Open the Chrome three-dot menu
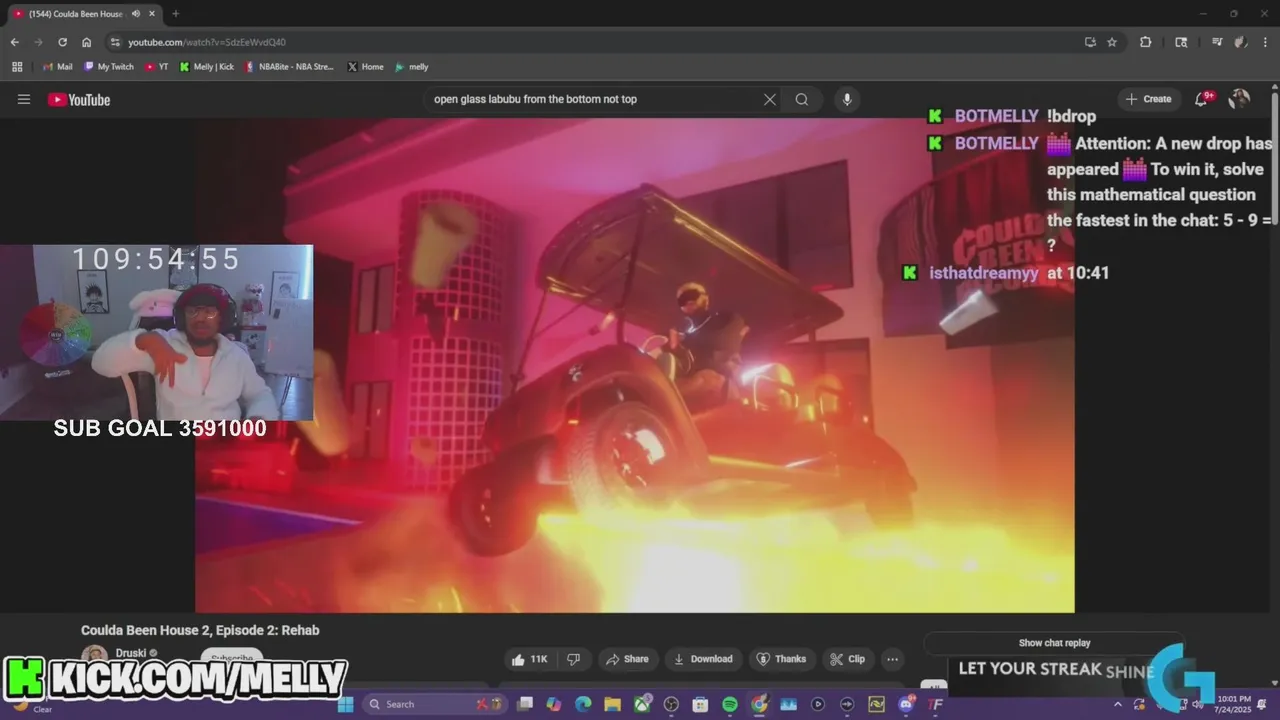 click(x=1265, y=42)
